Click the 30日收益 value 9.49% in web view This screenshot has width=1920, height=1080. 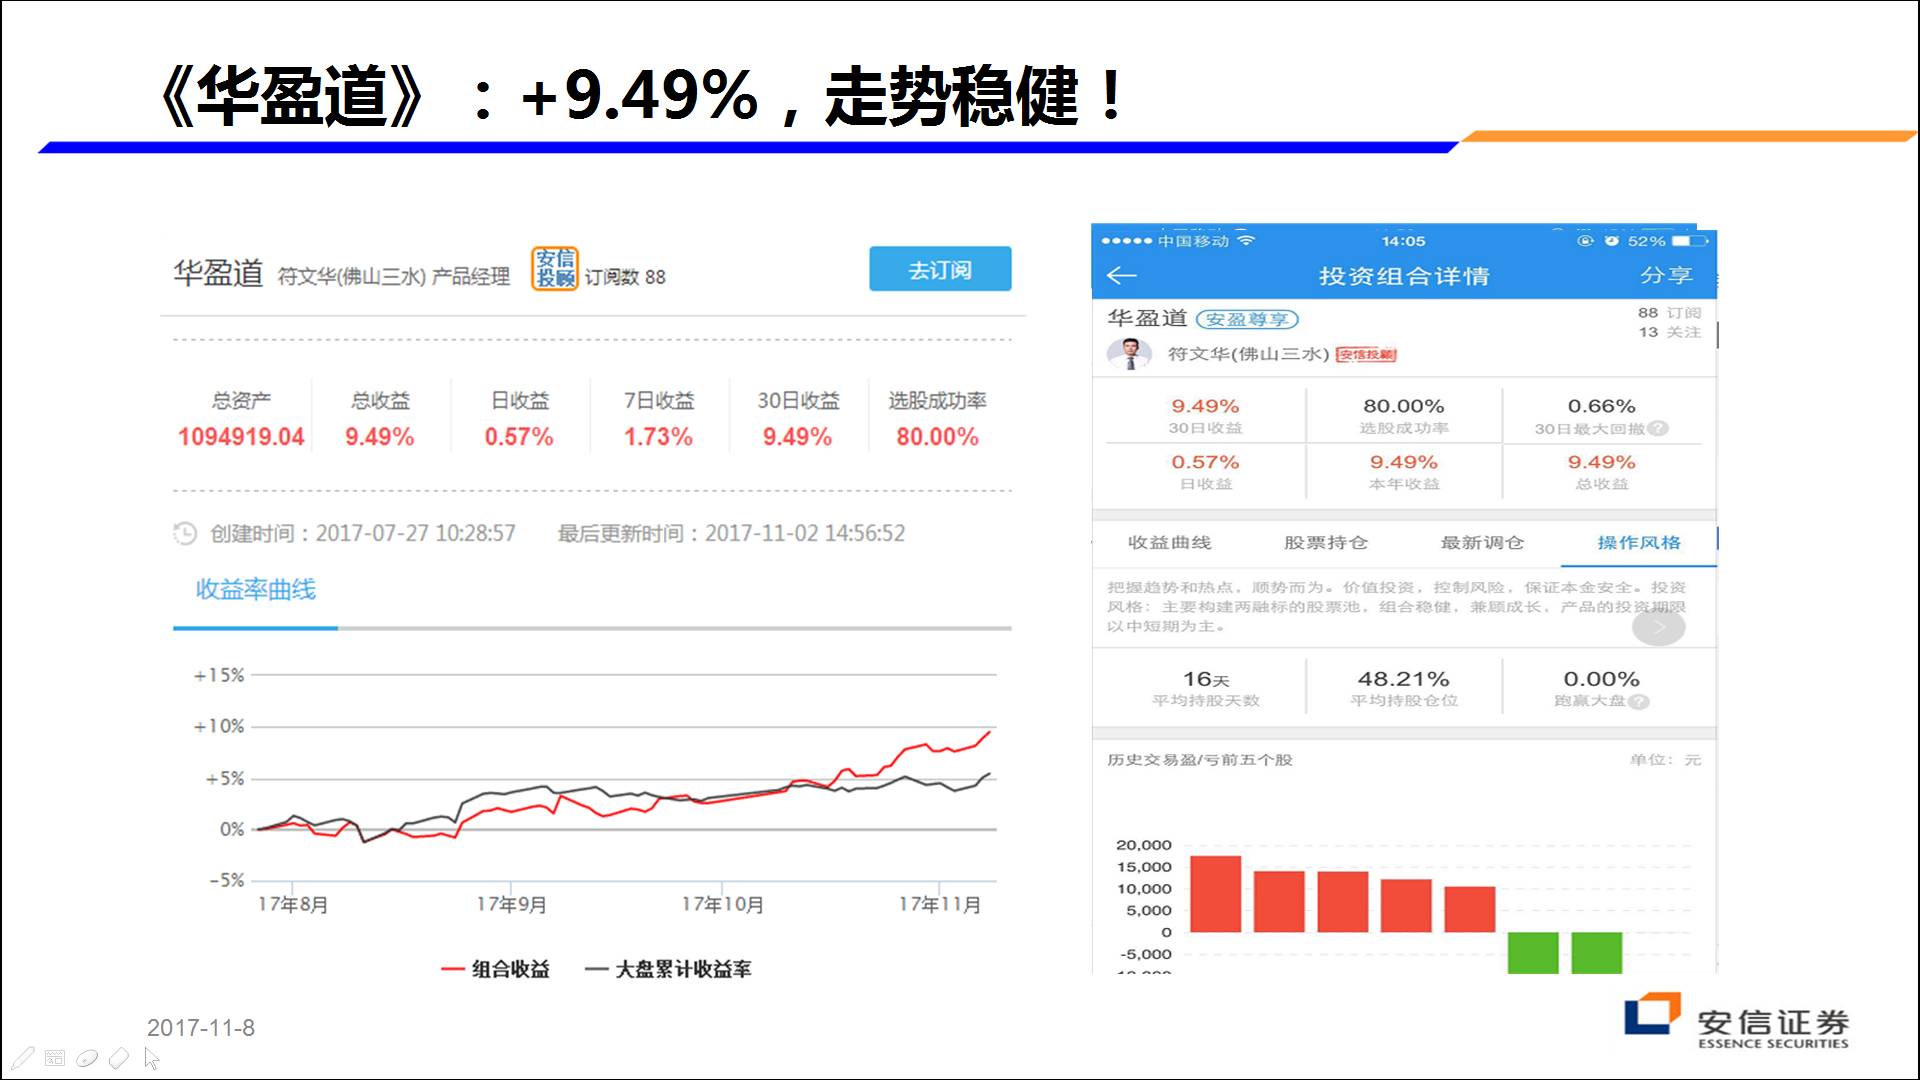pyautogui.click(x=797, y=437)
